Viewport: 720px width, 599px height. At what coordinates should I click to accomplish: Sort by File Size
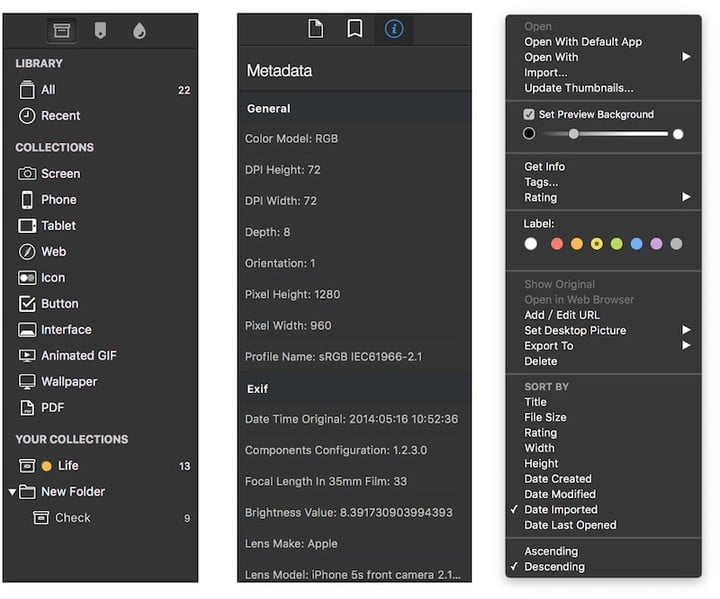pyautogui.click(x=545, y=417)
